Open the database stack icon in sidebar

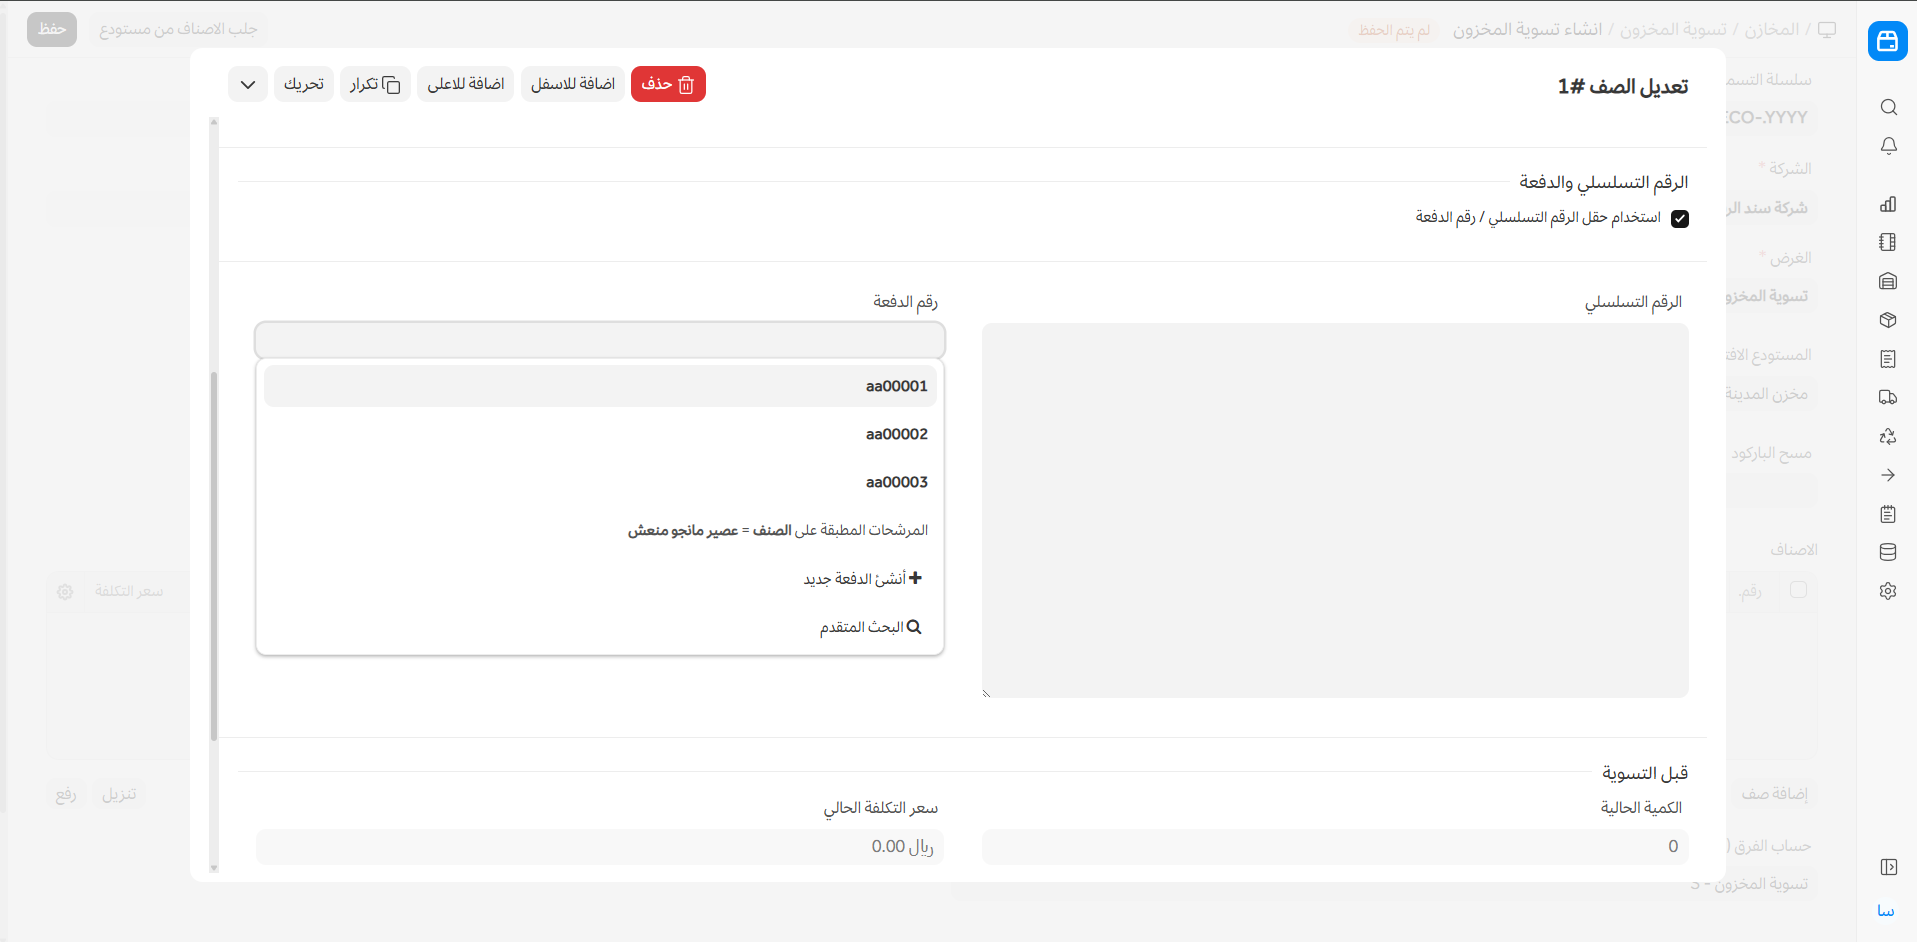click(x=1888, y=552)
